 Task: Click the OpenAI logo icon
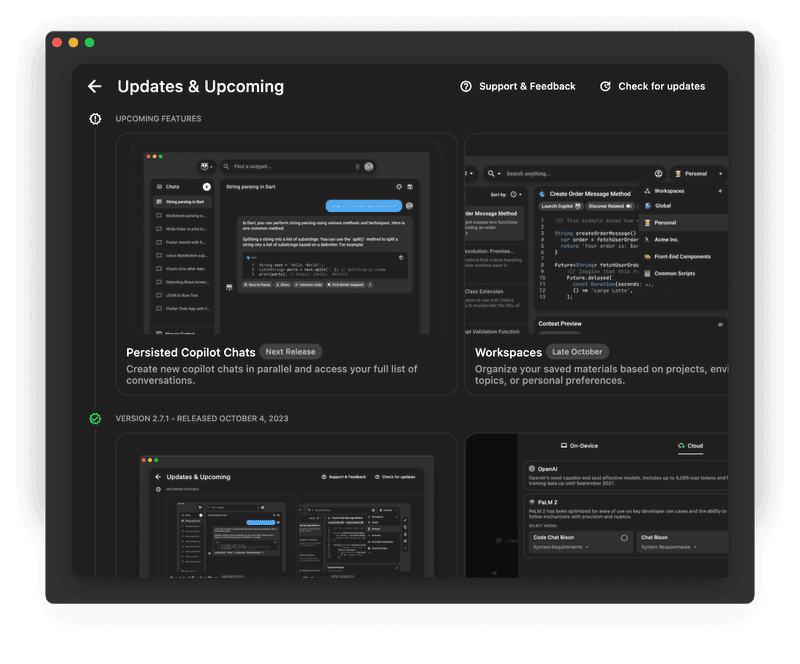531,467
